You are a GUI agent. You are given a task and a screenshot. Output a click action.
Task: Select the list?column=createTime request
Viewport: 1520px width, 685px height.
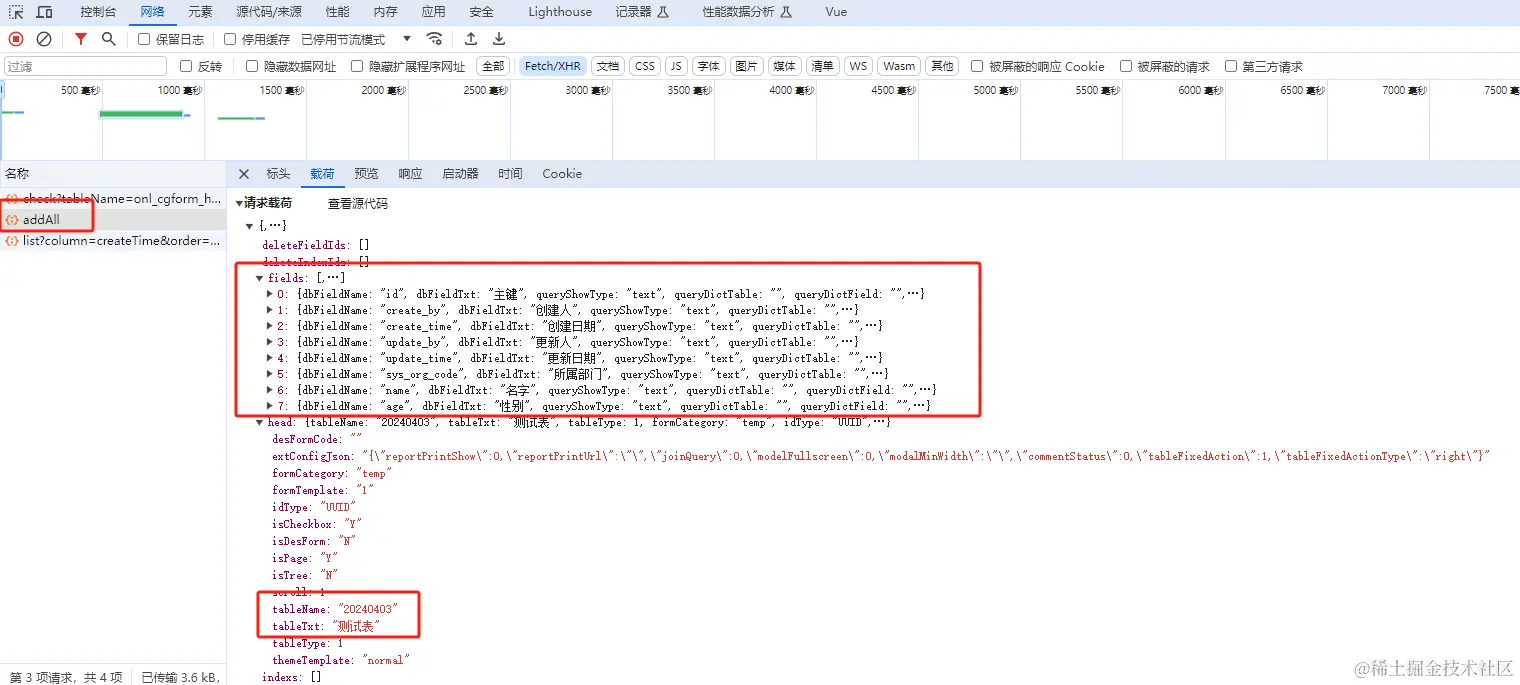tap(113, 241)
